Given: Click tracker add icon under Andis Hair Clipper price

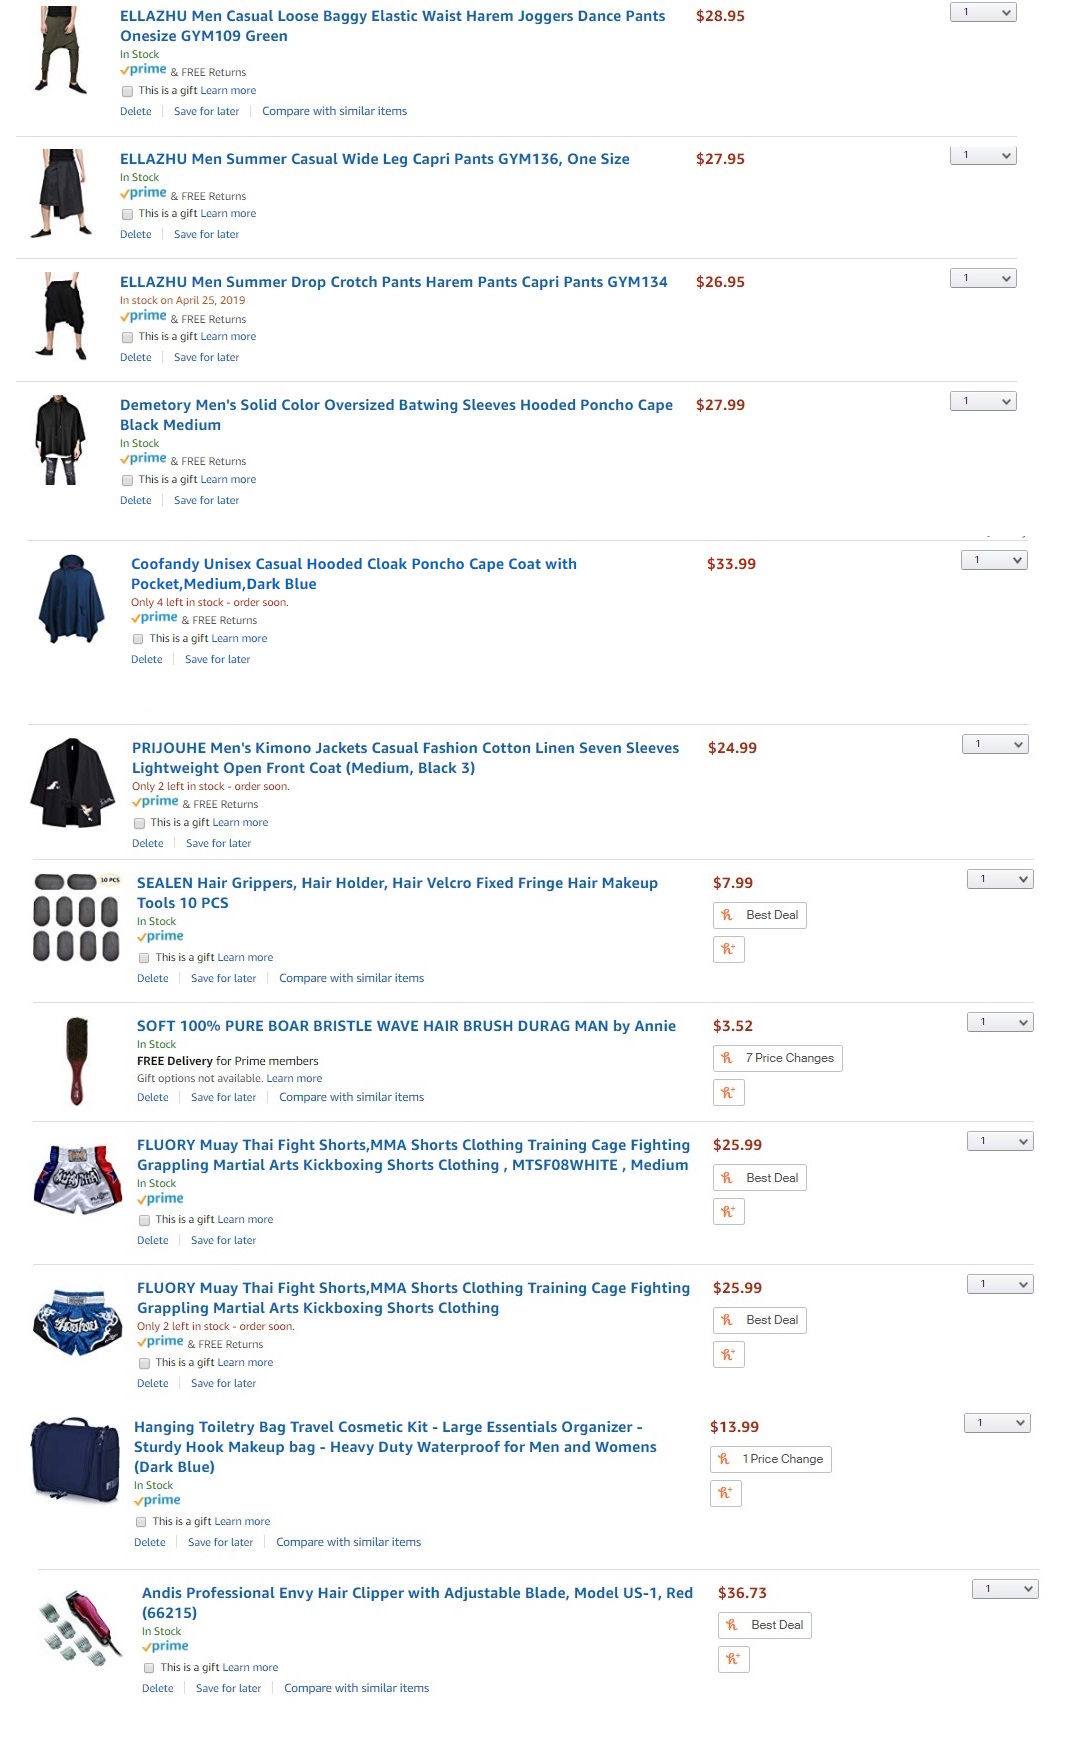Looking at the screenshot, I should [x=734, y=1660].
